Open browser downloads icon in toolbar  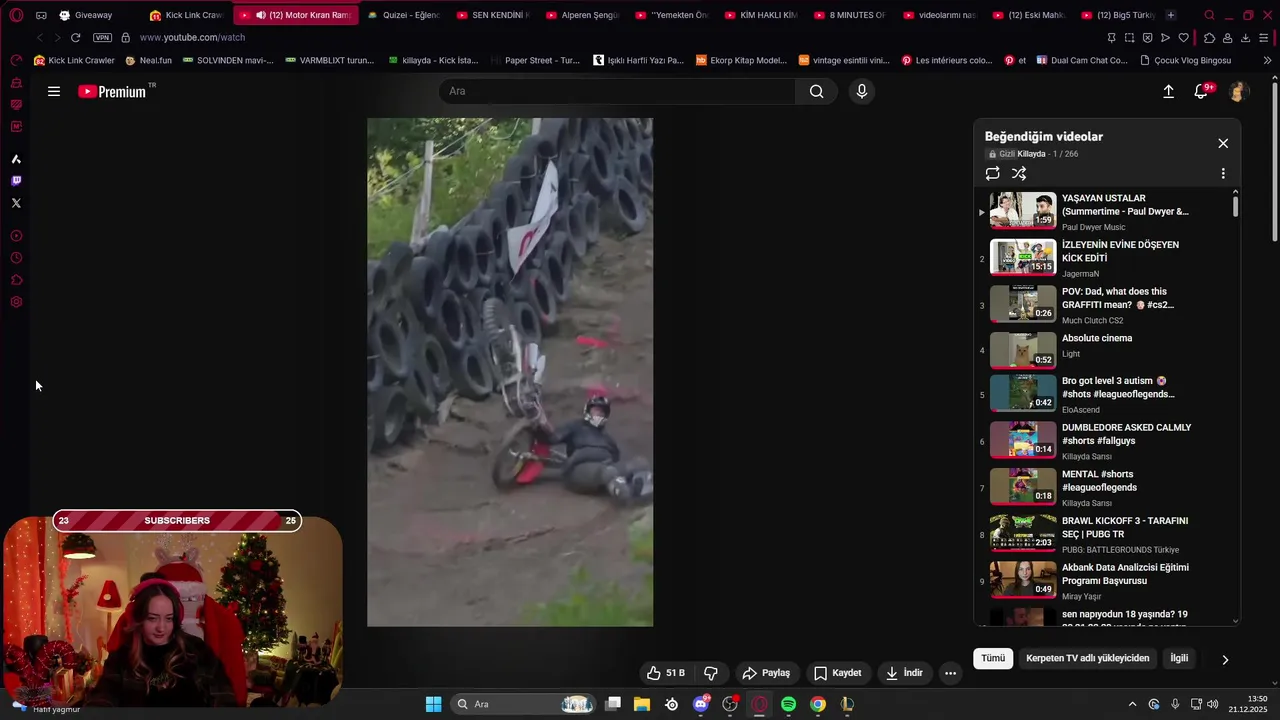point(1245,38)
